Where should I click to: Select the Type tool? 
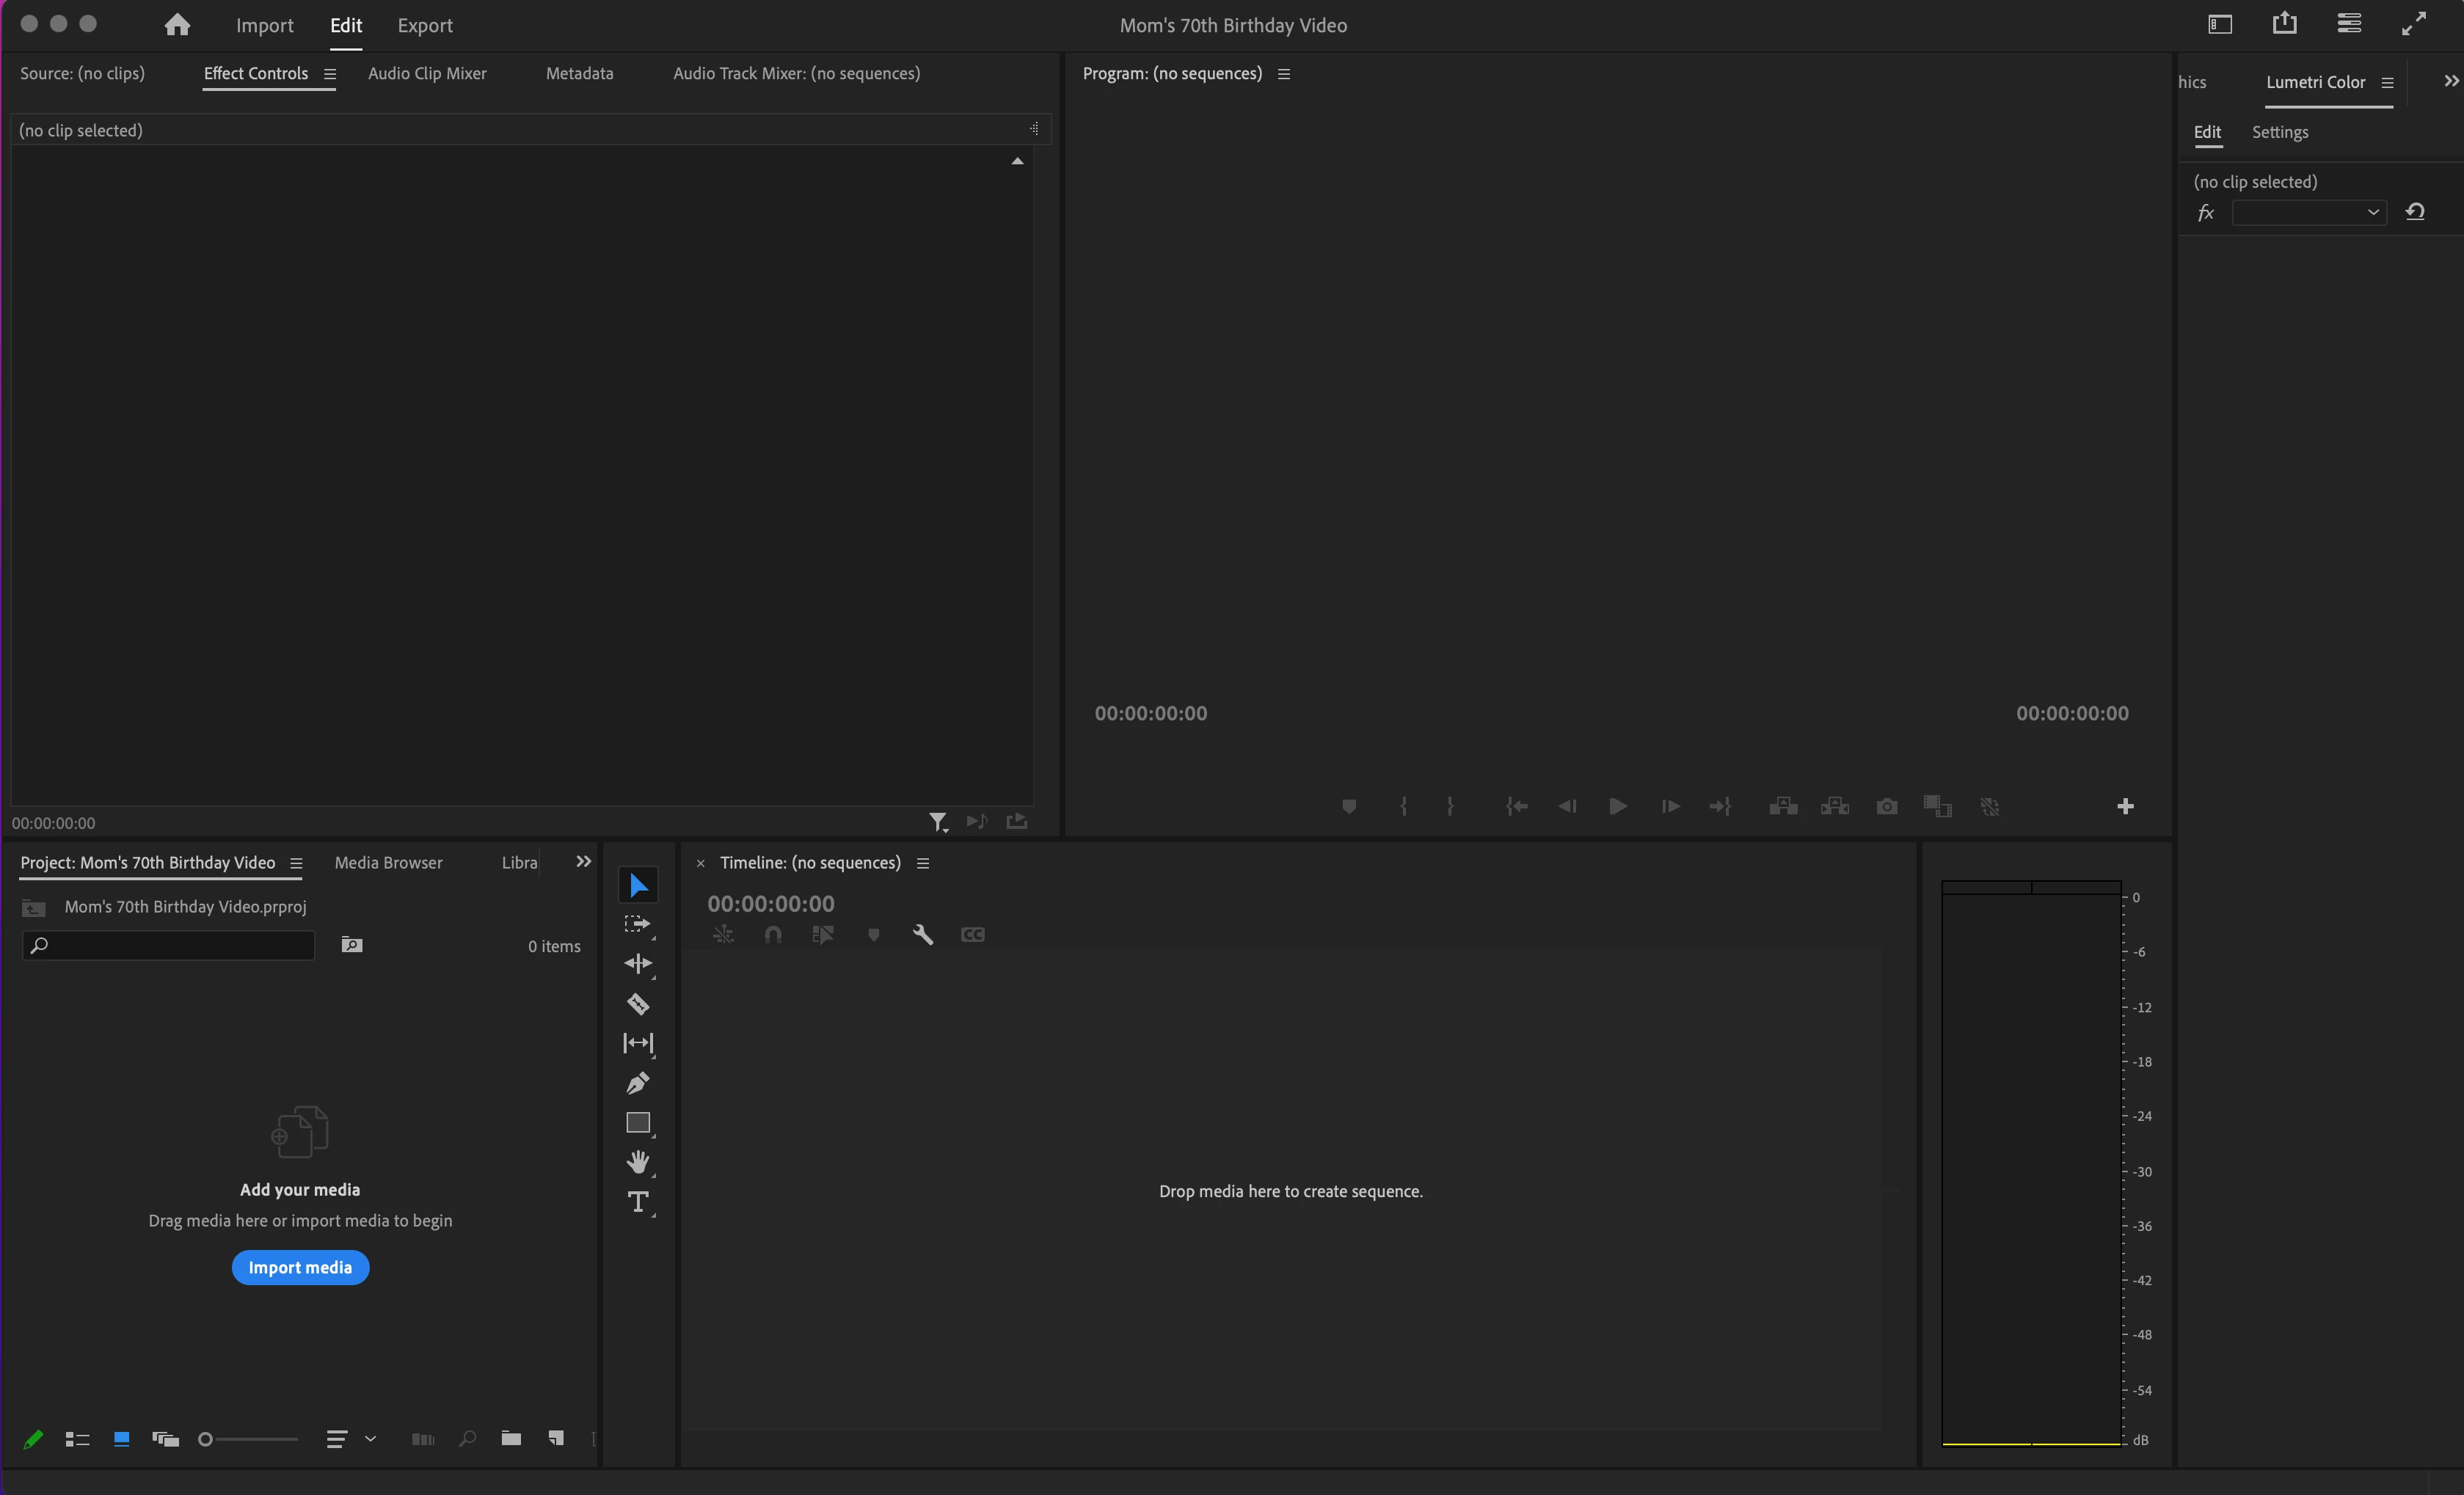coord(638,1201)
